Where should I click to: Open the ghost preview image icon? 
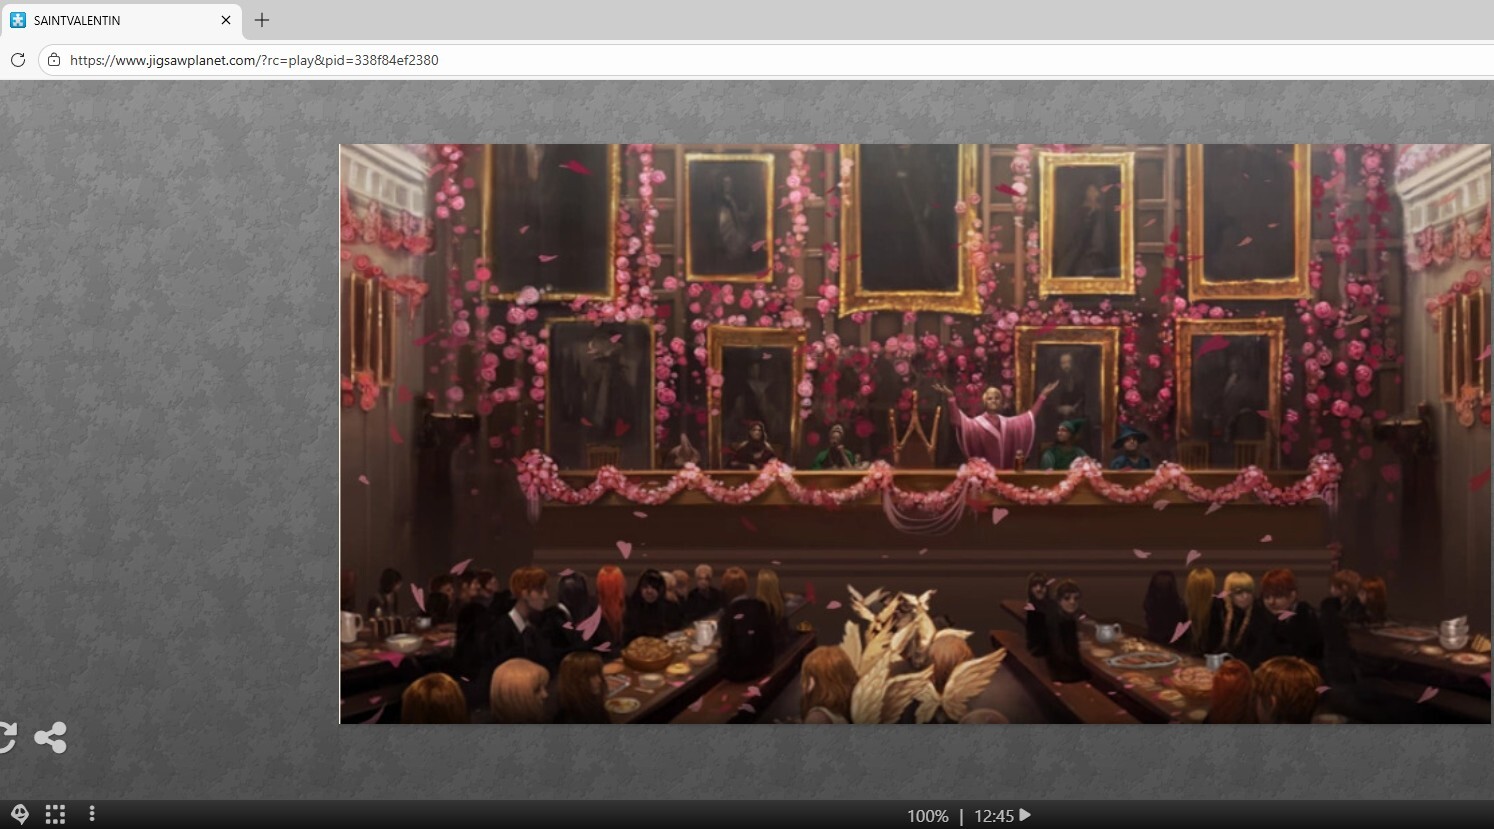coord(19,814)
